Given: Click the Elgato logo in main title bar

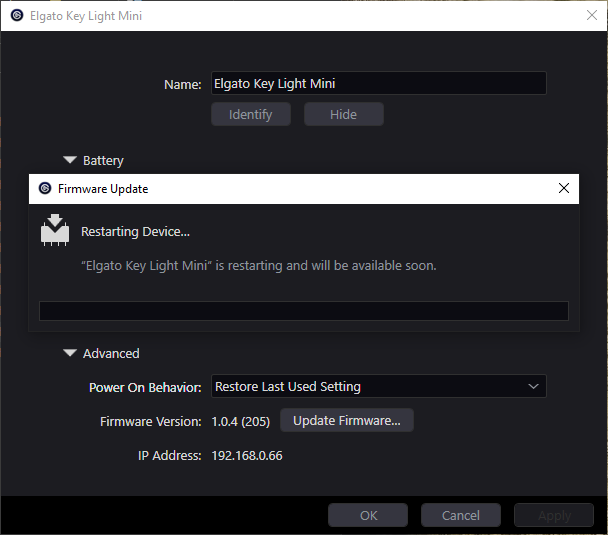Looking at the screenshot, I should point(17,16).
